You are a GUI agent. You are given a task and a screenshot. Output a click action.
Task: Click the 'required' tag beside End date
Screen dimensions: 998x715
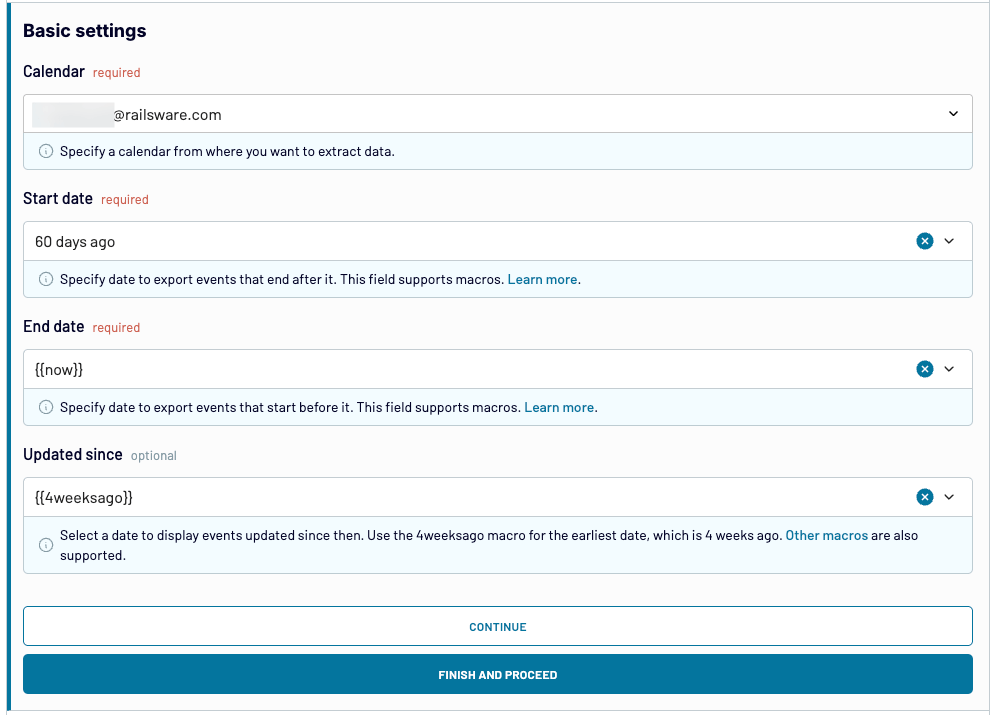[x=116, y=328]
